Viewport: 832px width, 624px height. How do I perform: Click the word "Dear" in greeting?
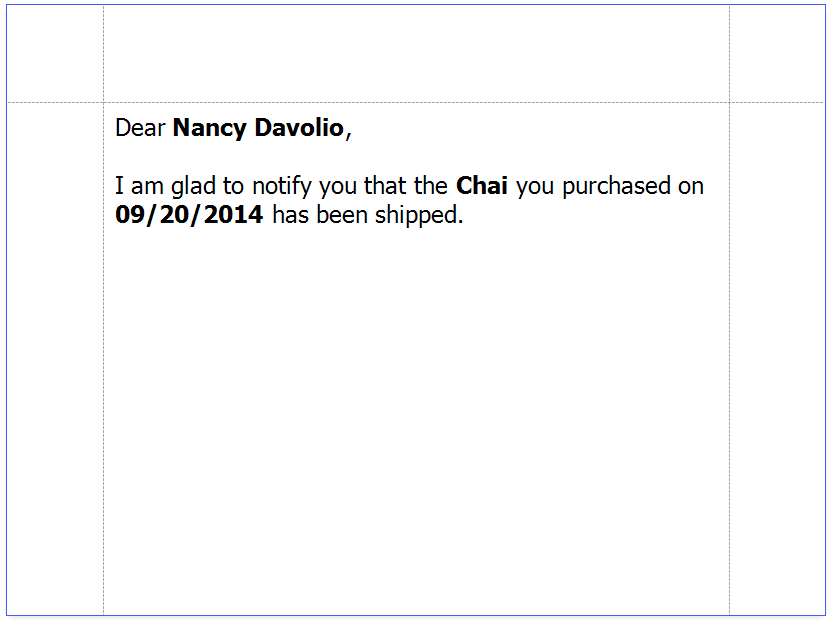click(x=140, y=128)
